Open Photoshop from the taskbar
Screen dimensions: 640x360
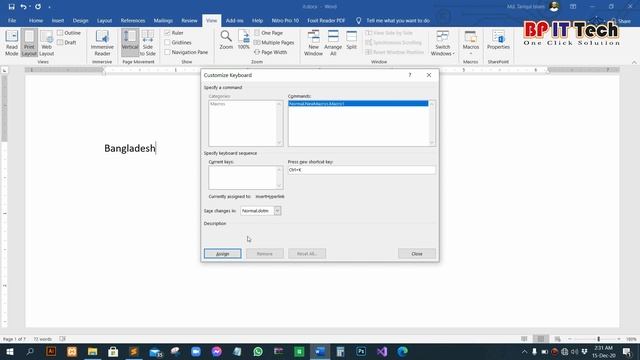(x=361, y=351)
